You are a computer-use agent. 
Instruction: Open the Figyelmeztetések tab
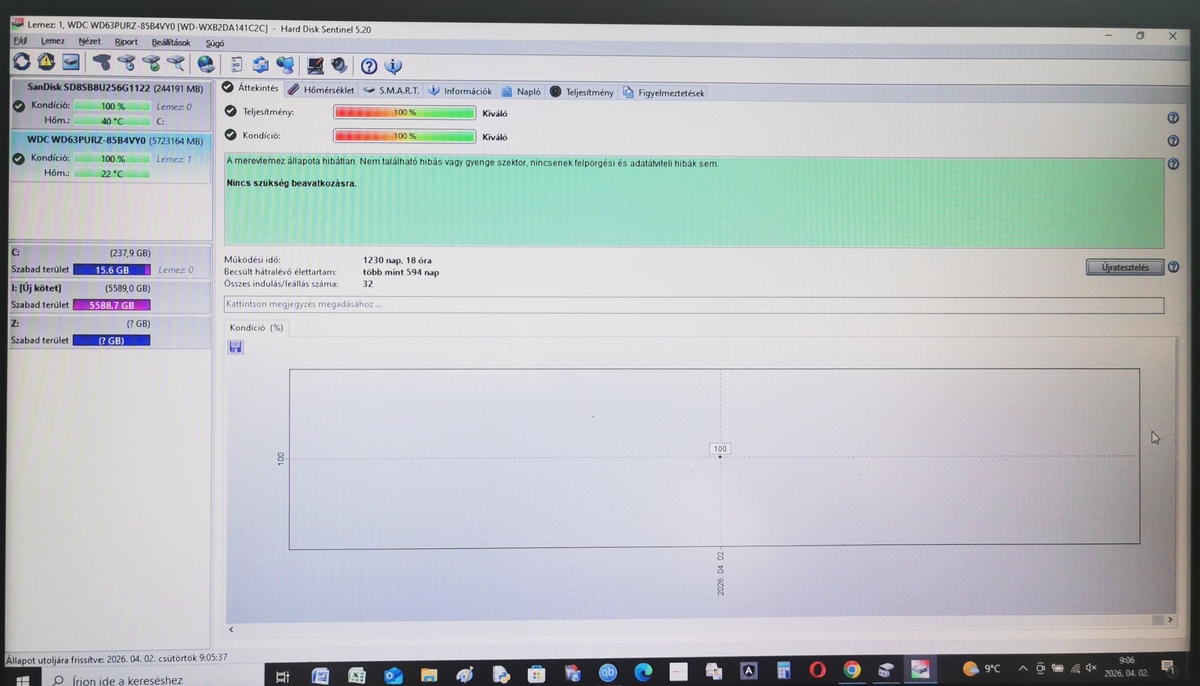coord(664,93)
